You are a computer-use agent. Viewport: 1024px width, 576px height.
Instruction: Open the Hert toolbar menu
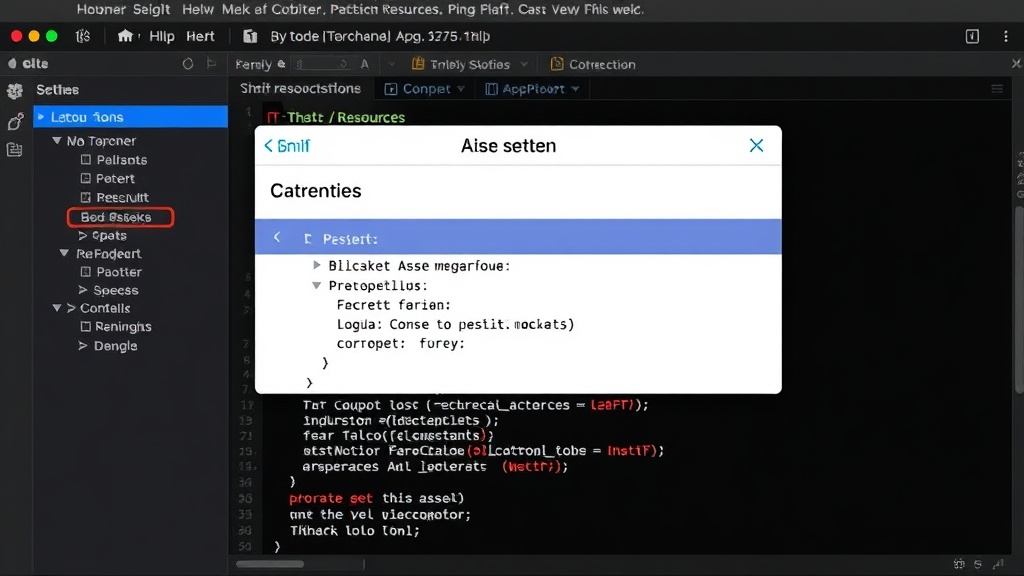200,37
